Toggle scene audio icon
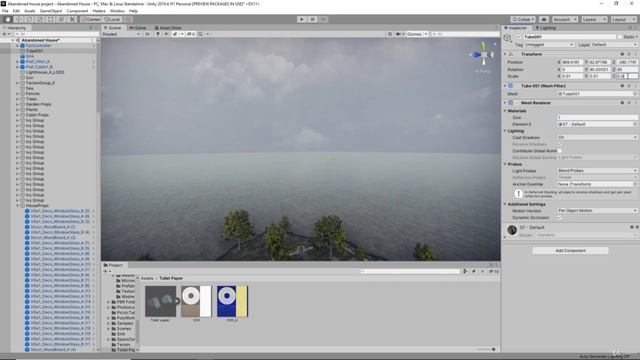This screenshot has height=360, width=640. [167, 34]
